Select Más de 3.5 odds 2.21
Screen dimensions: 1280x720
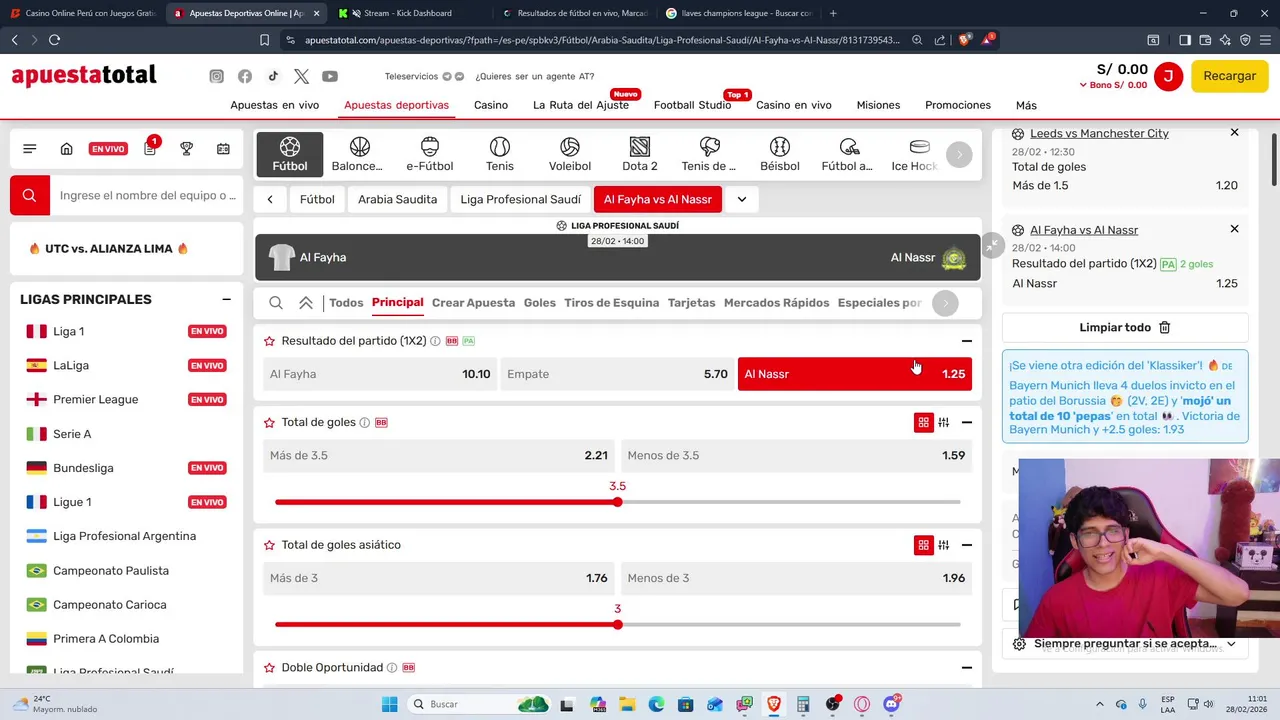click(x=439, y=455)
